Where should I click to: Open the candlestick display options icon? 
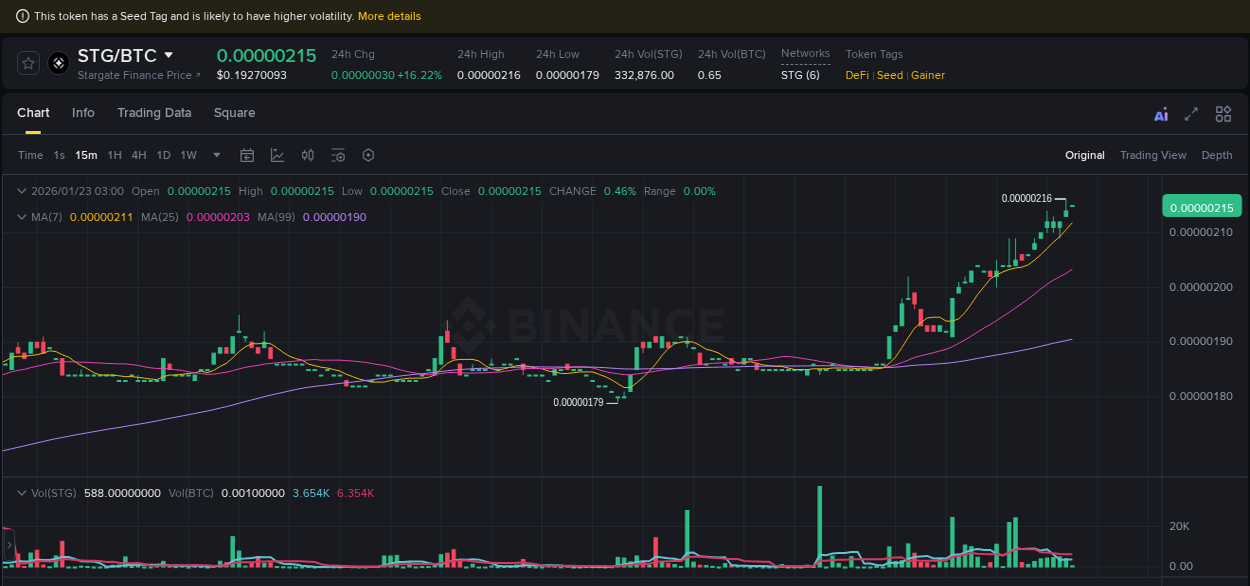[307, 155]
